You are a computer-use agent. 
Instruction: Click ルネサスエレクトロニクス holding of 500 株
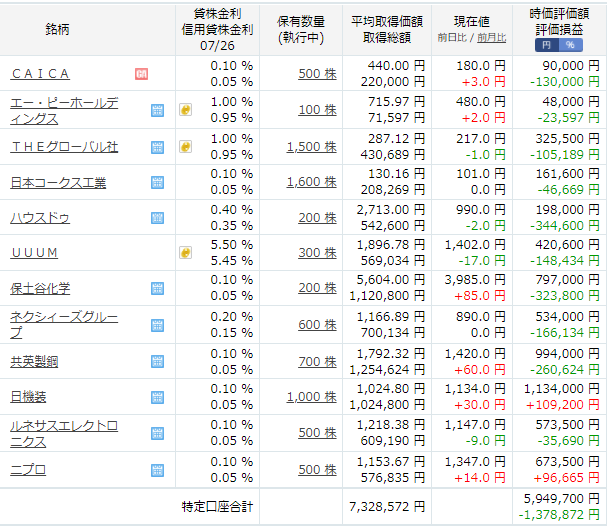pyautogui.click(x=317, y=433)
